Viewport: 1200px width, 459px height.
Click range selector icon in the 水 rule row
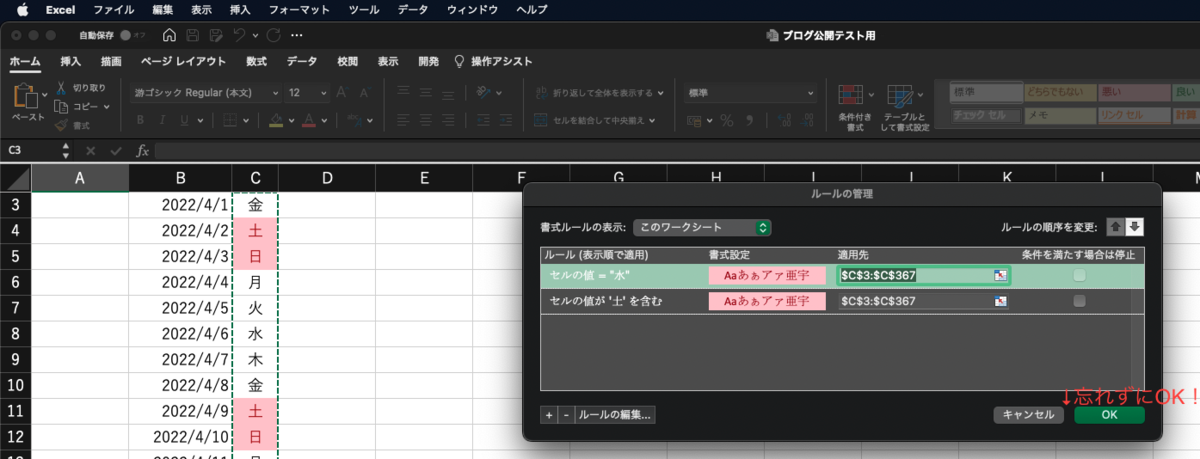point(999,274)
